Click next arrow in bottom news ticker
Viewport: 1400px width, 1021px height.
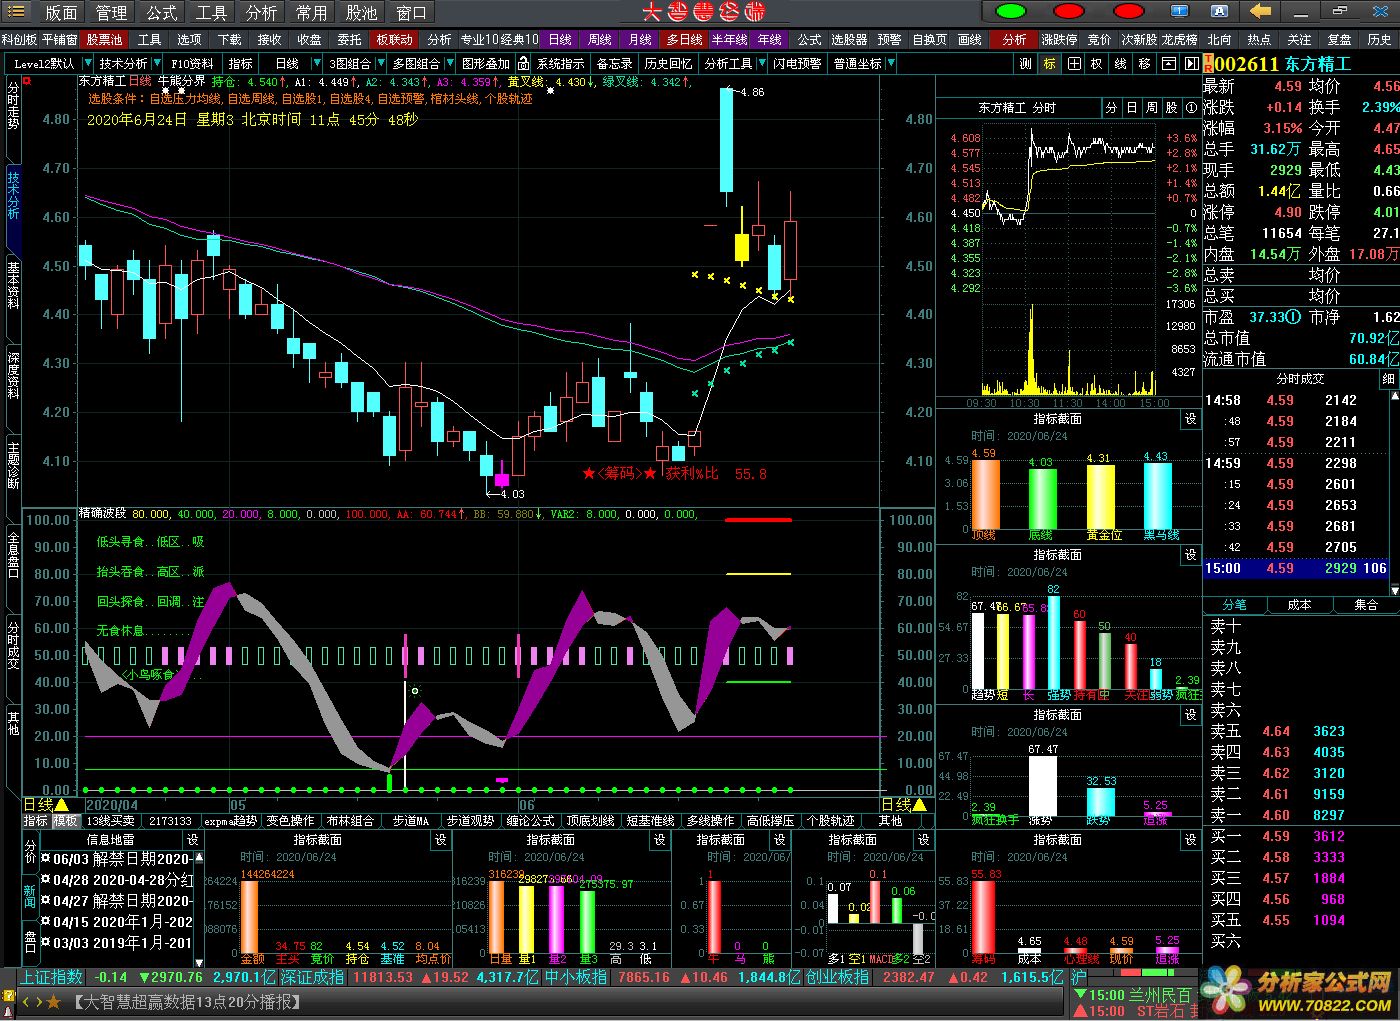38,1001
